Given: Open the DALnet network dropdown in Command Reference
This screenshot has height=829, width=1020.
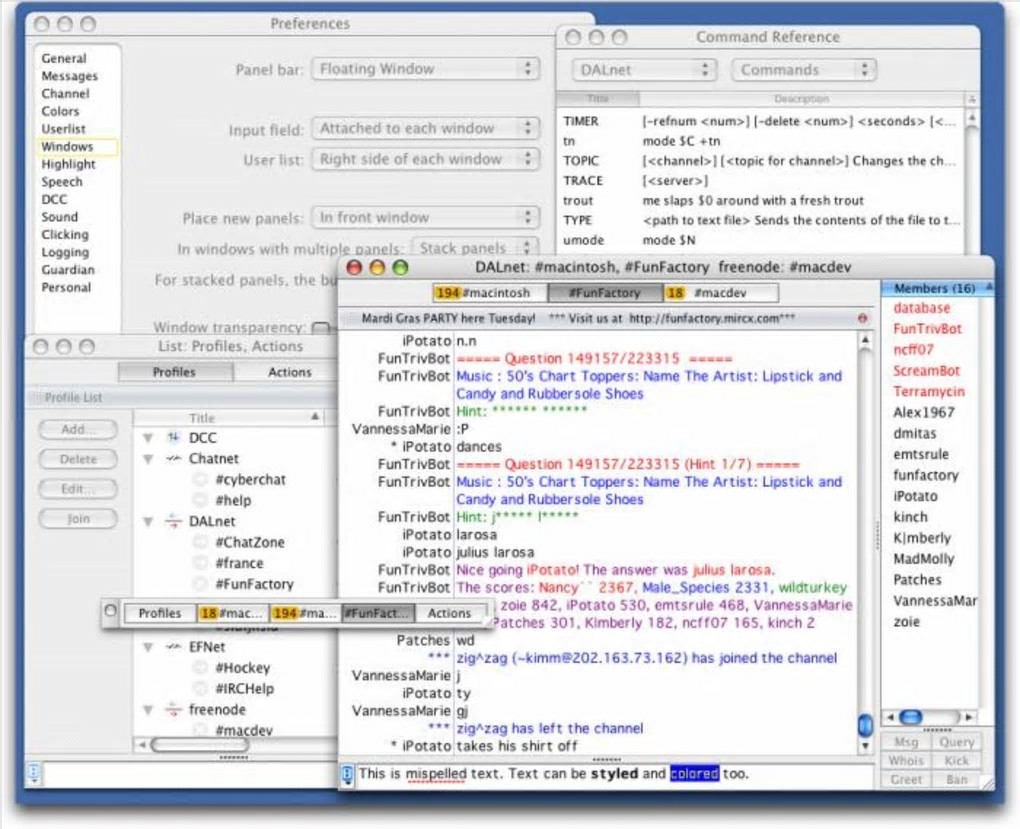Looking at the screenshot, I should coord(644,70).
